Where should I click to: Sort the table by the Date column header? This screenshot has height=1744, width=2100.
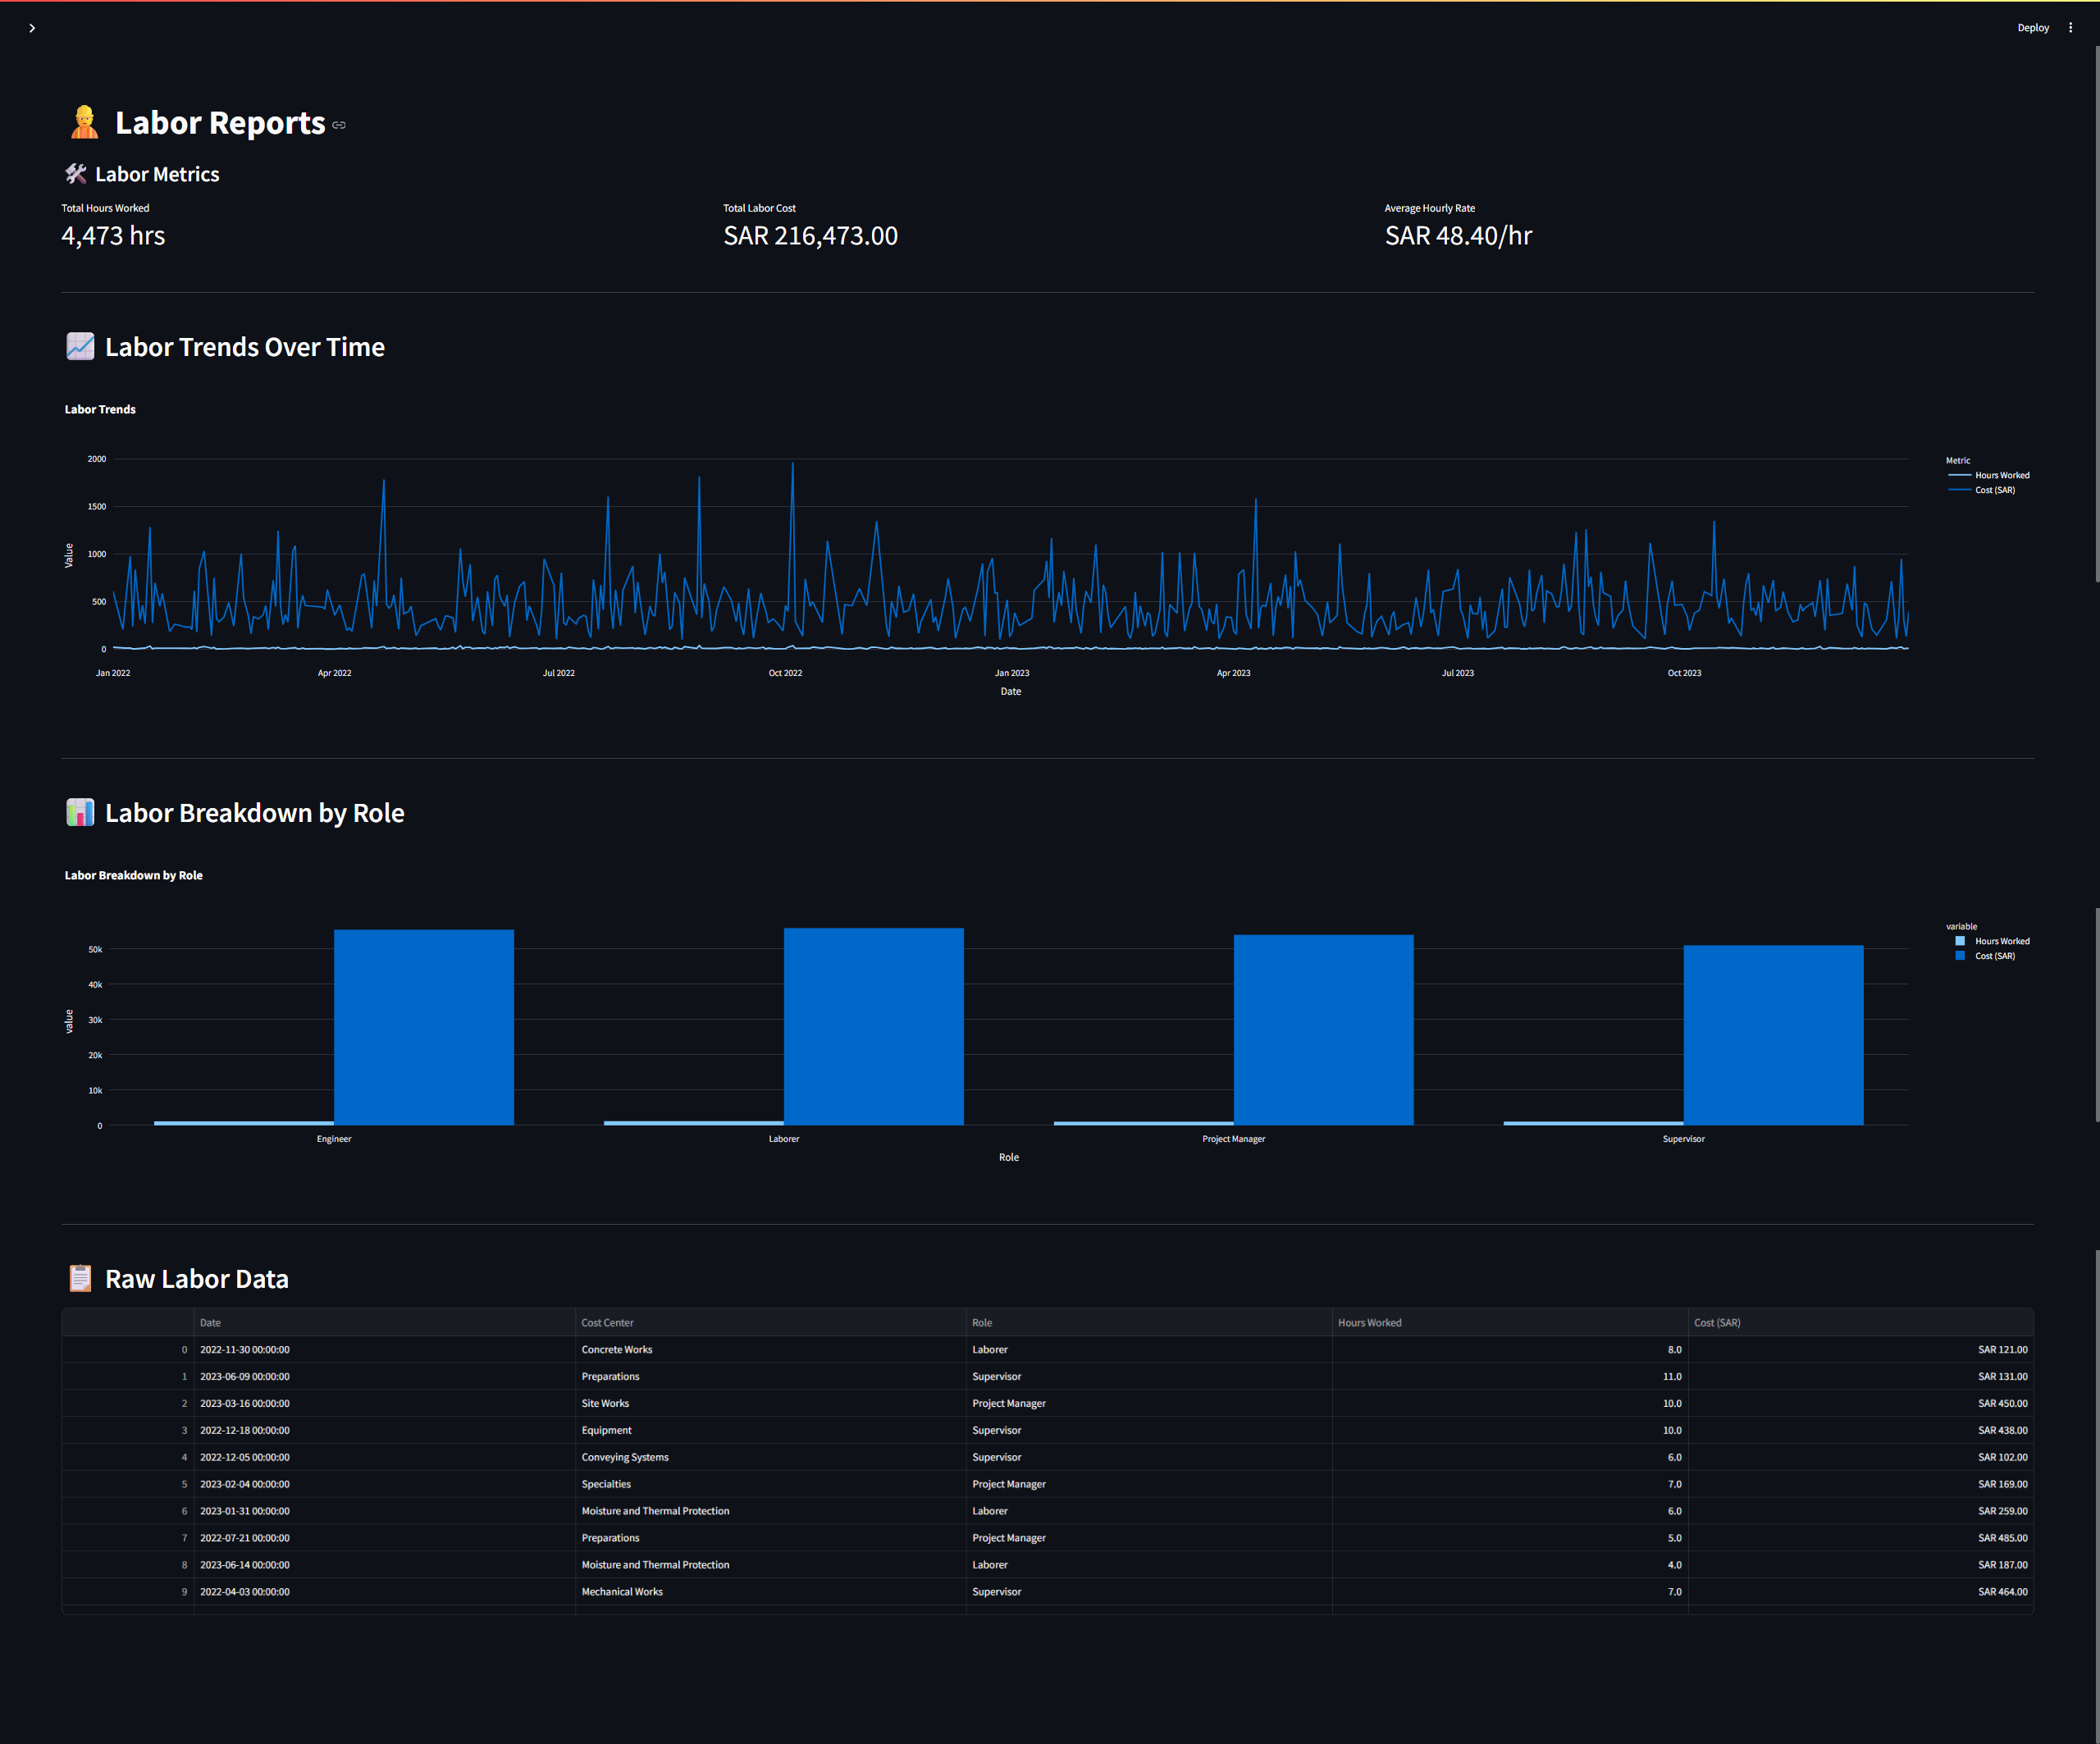point(384,1322)
